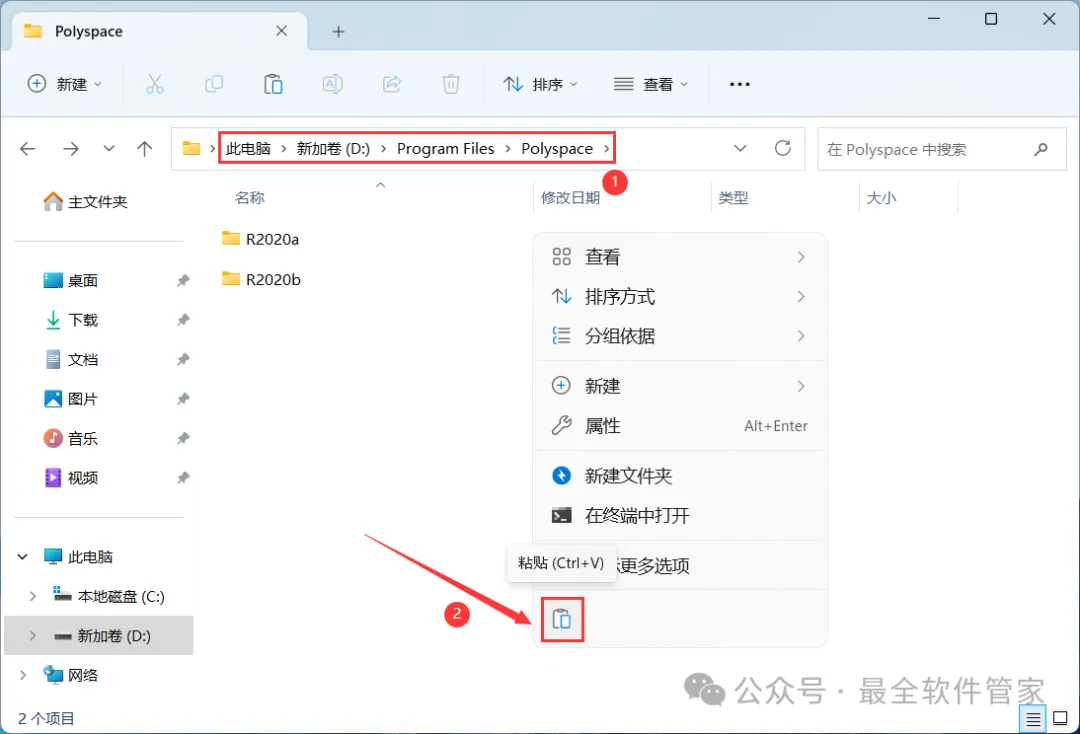
Task: Sort by 修改日期 column header
Action: [x=570, y=198]
